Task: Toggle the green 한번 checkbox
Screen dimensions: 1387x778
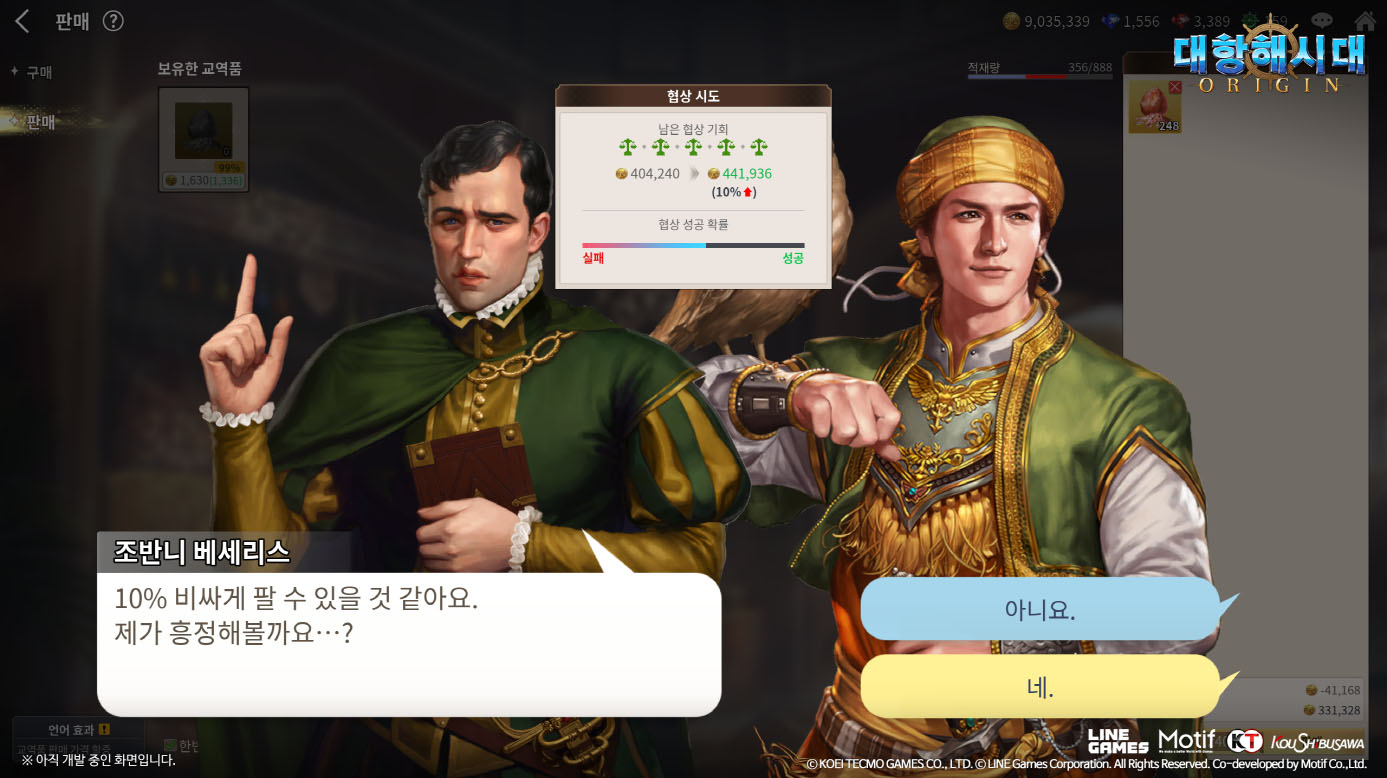Action: click(169, 745)
